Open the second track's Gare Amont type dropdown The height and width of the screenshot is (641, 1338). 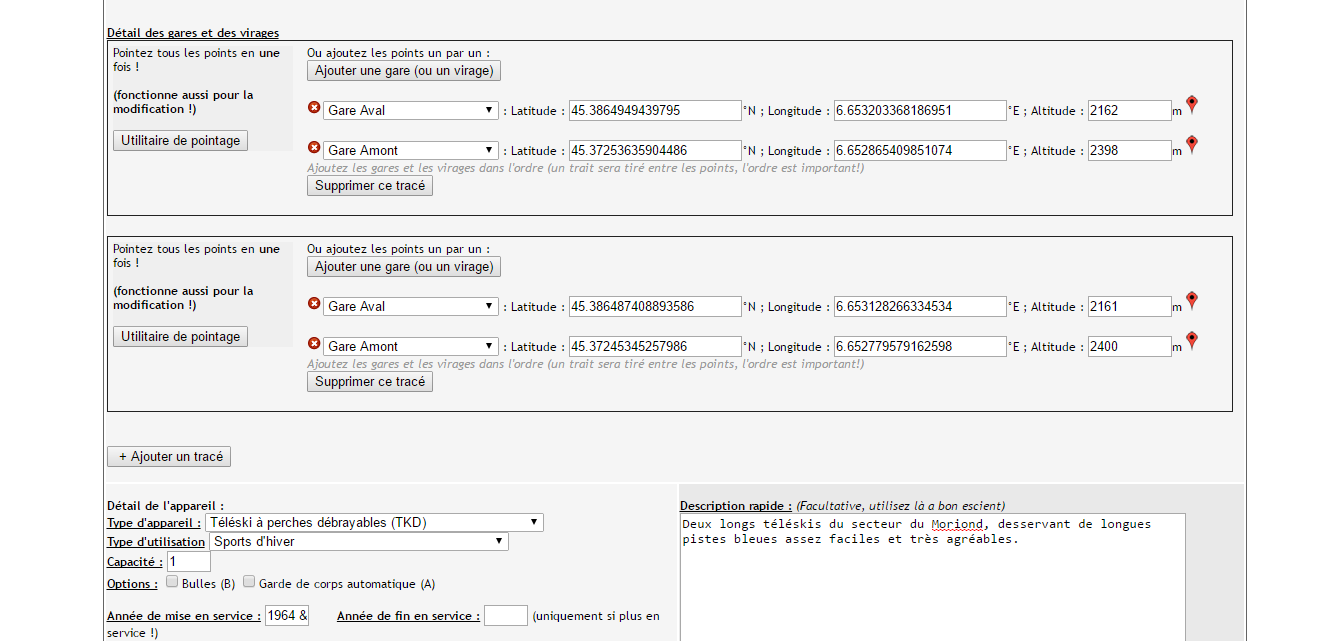[x=410, y=346]
